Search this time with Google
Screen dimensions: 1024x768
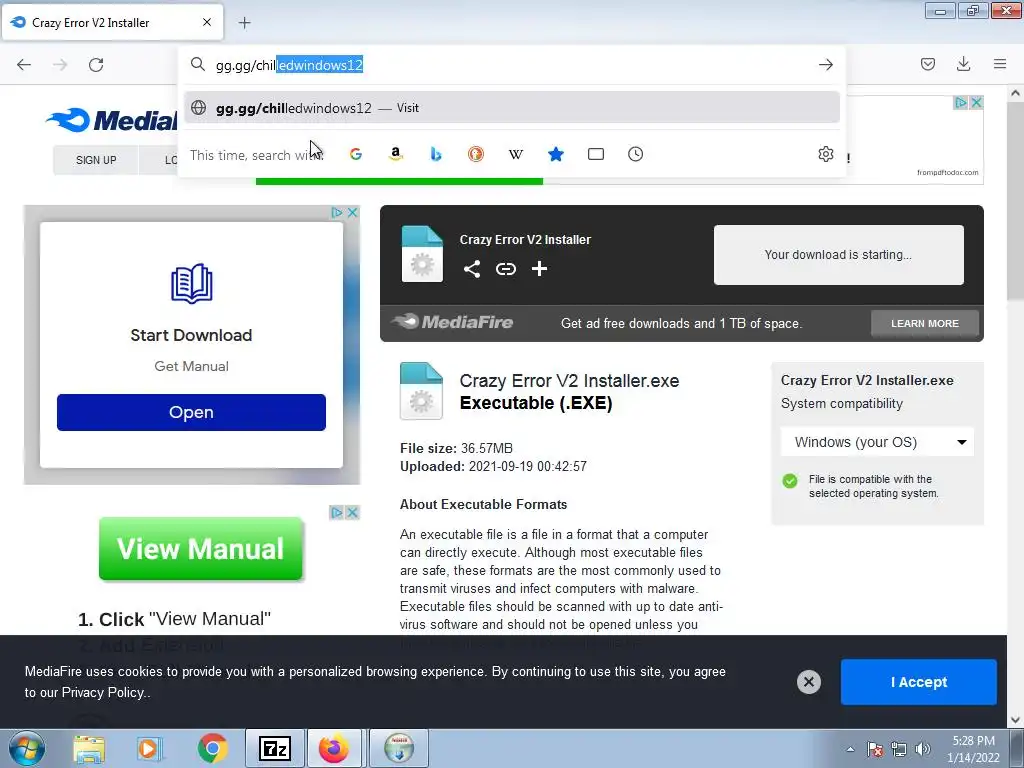tap(356, 154)
